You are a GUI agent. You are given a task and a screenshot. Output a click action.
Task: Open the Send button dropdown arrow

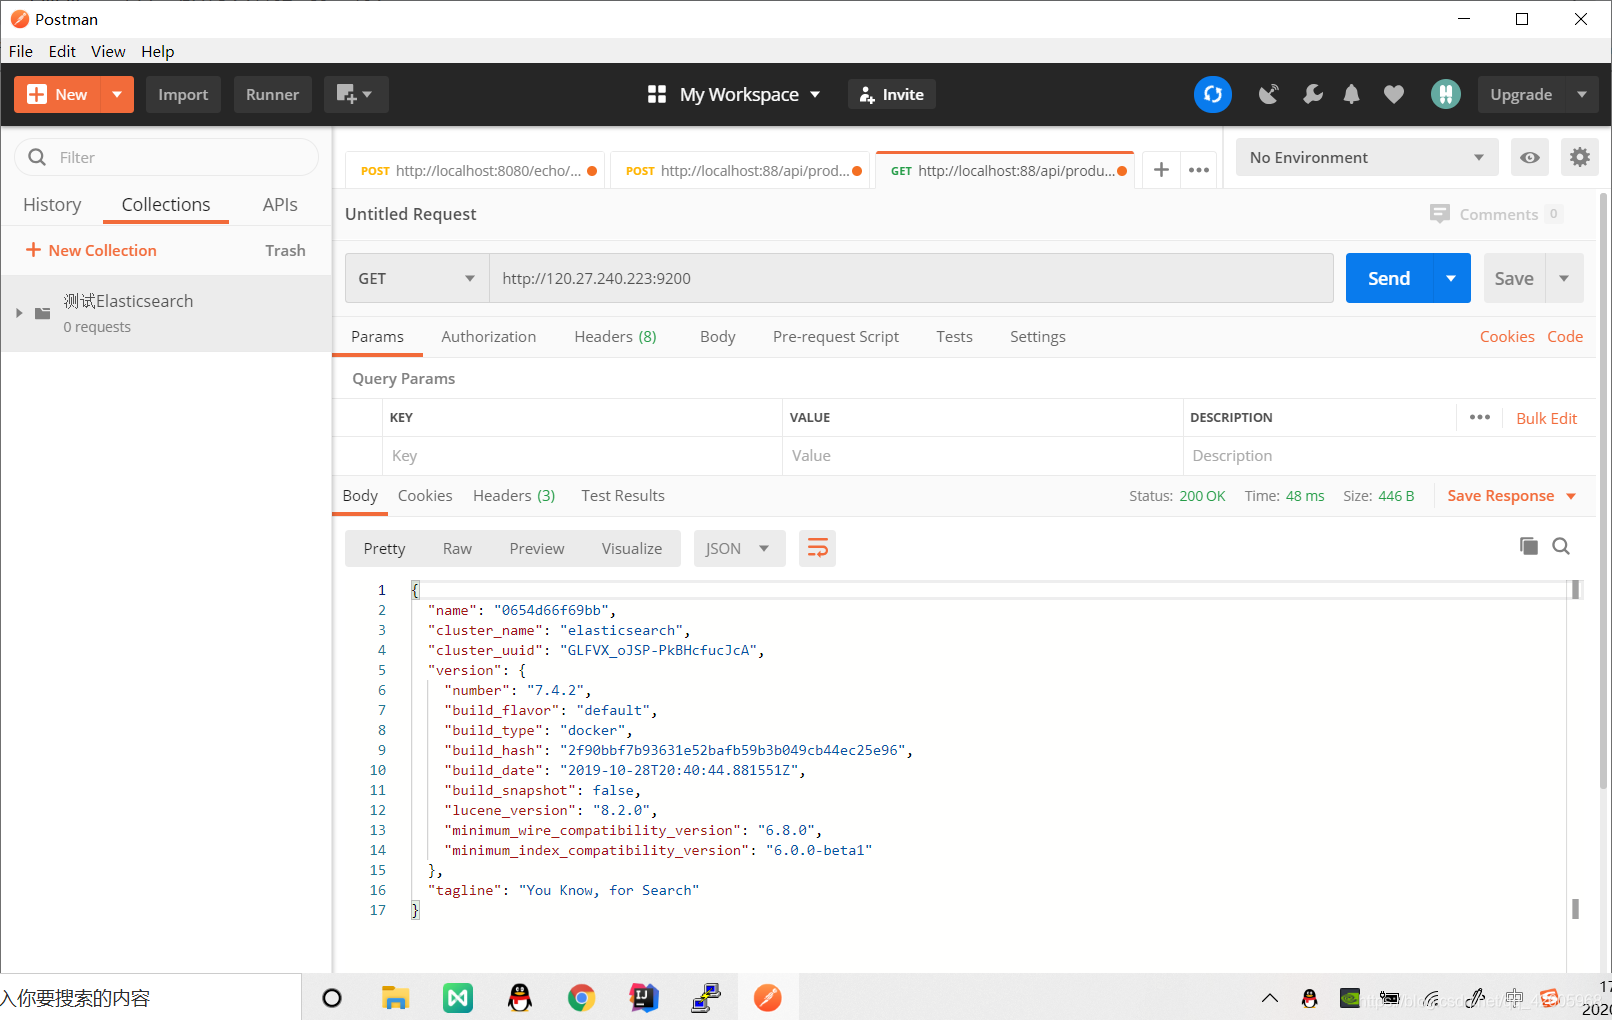[1451, 278]
